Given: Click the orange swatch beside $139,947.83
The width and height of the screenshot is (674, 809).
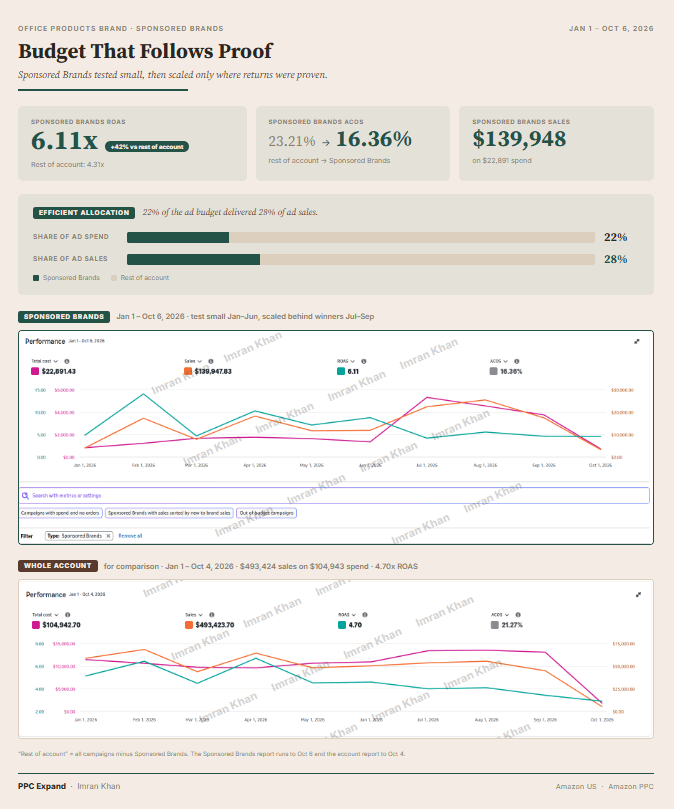Looking at the screenshot, I should 188,371.
